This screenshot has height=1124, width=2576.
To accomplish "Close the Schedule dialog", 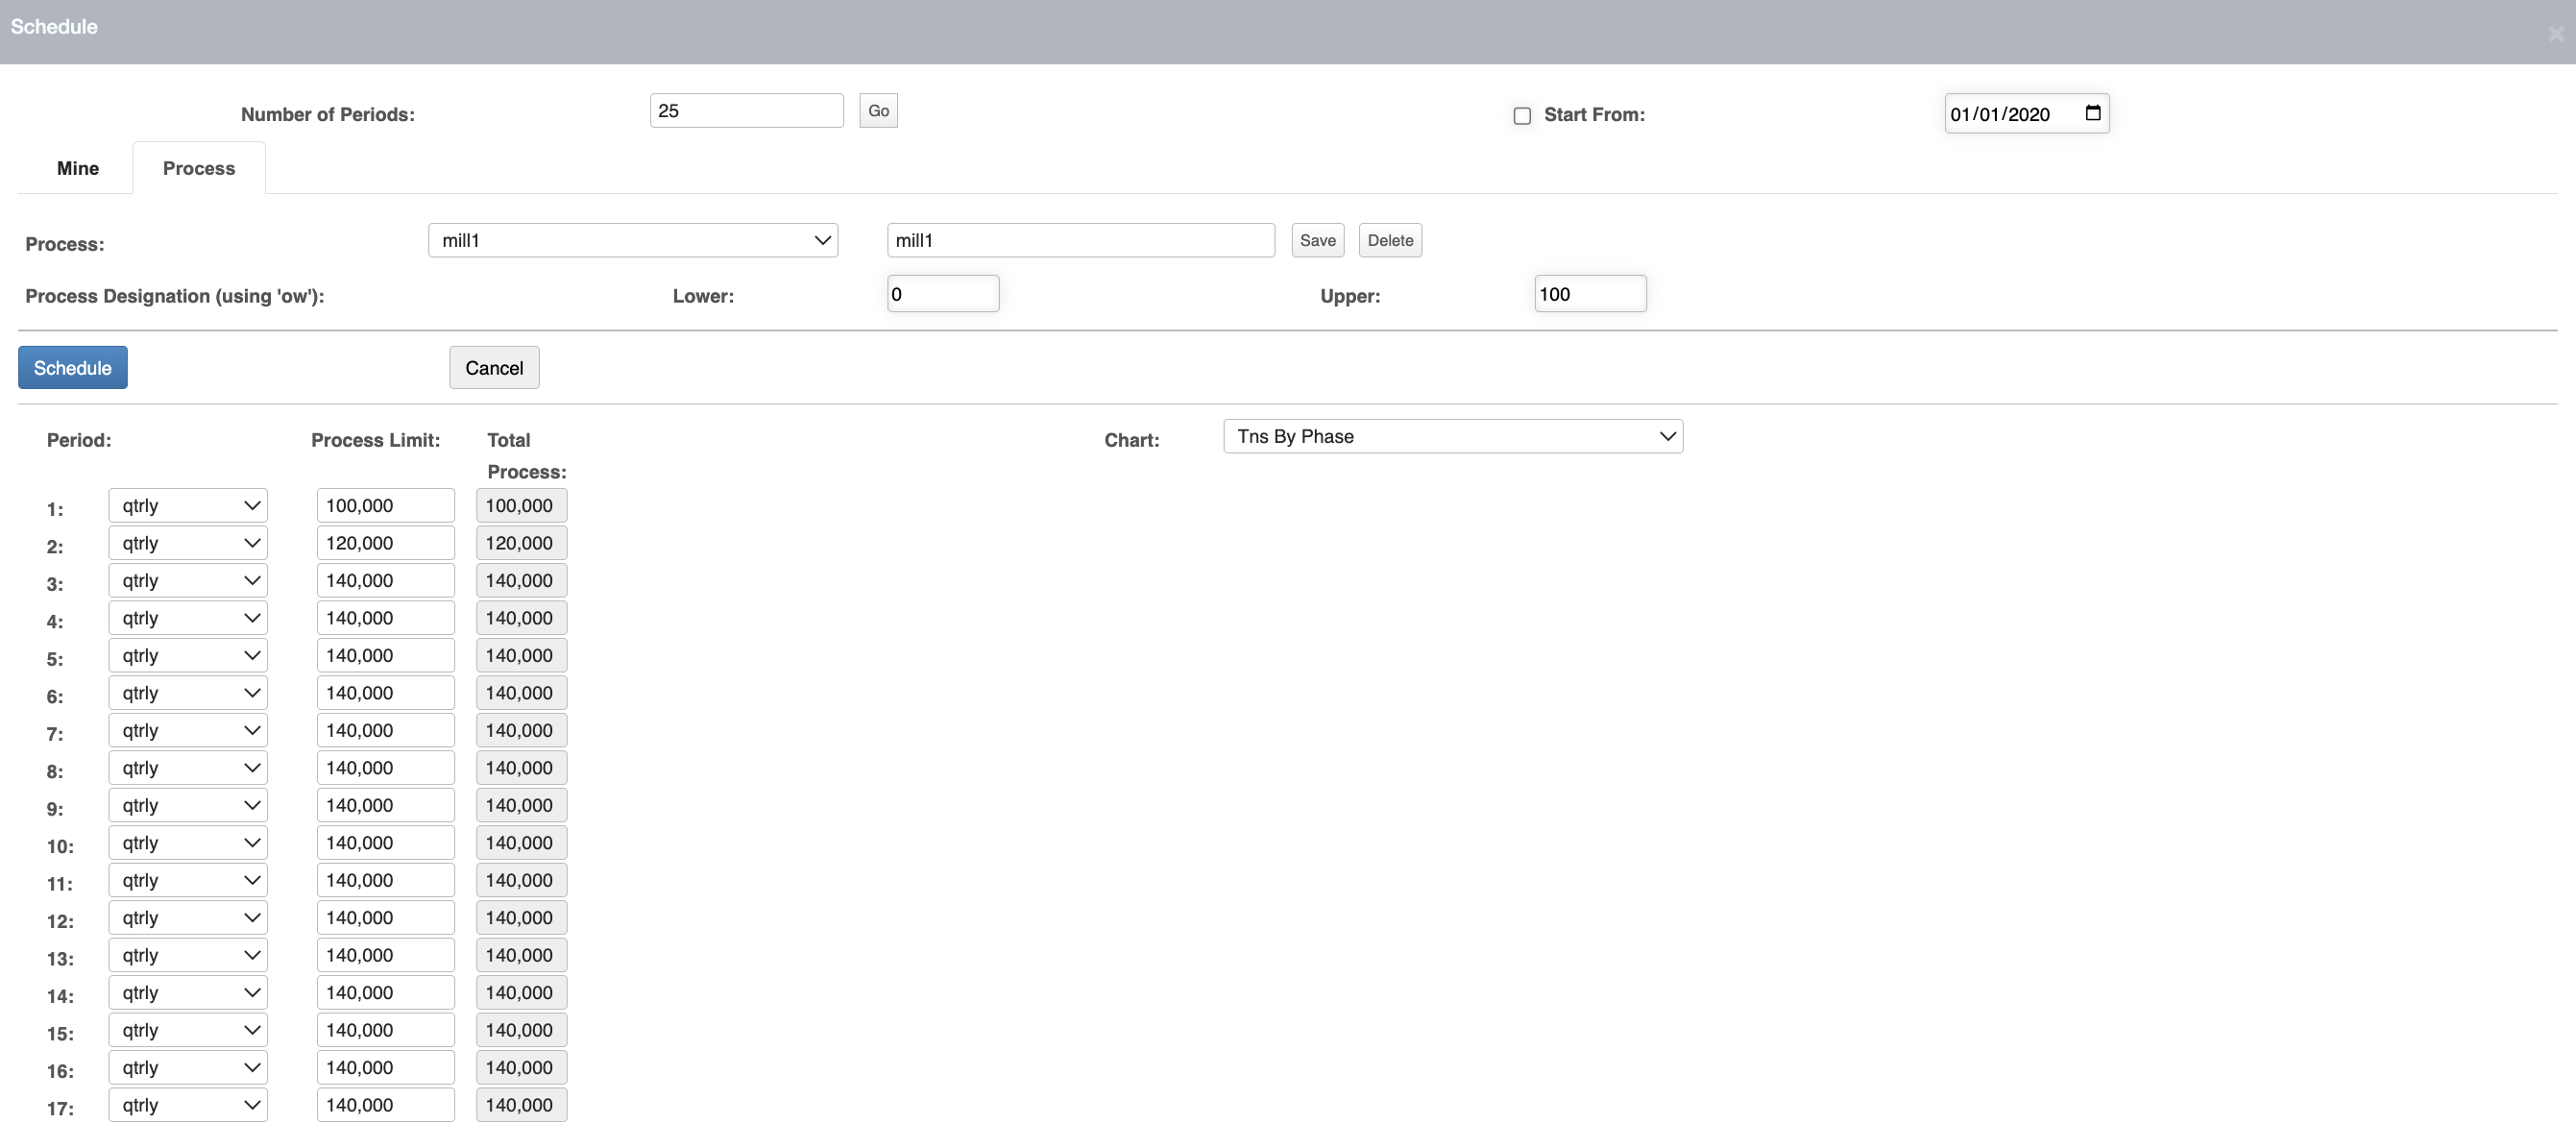I will click(x=2554, y=33).
